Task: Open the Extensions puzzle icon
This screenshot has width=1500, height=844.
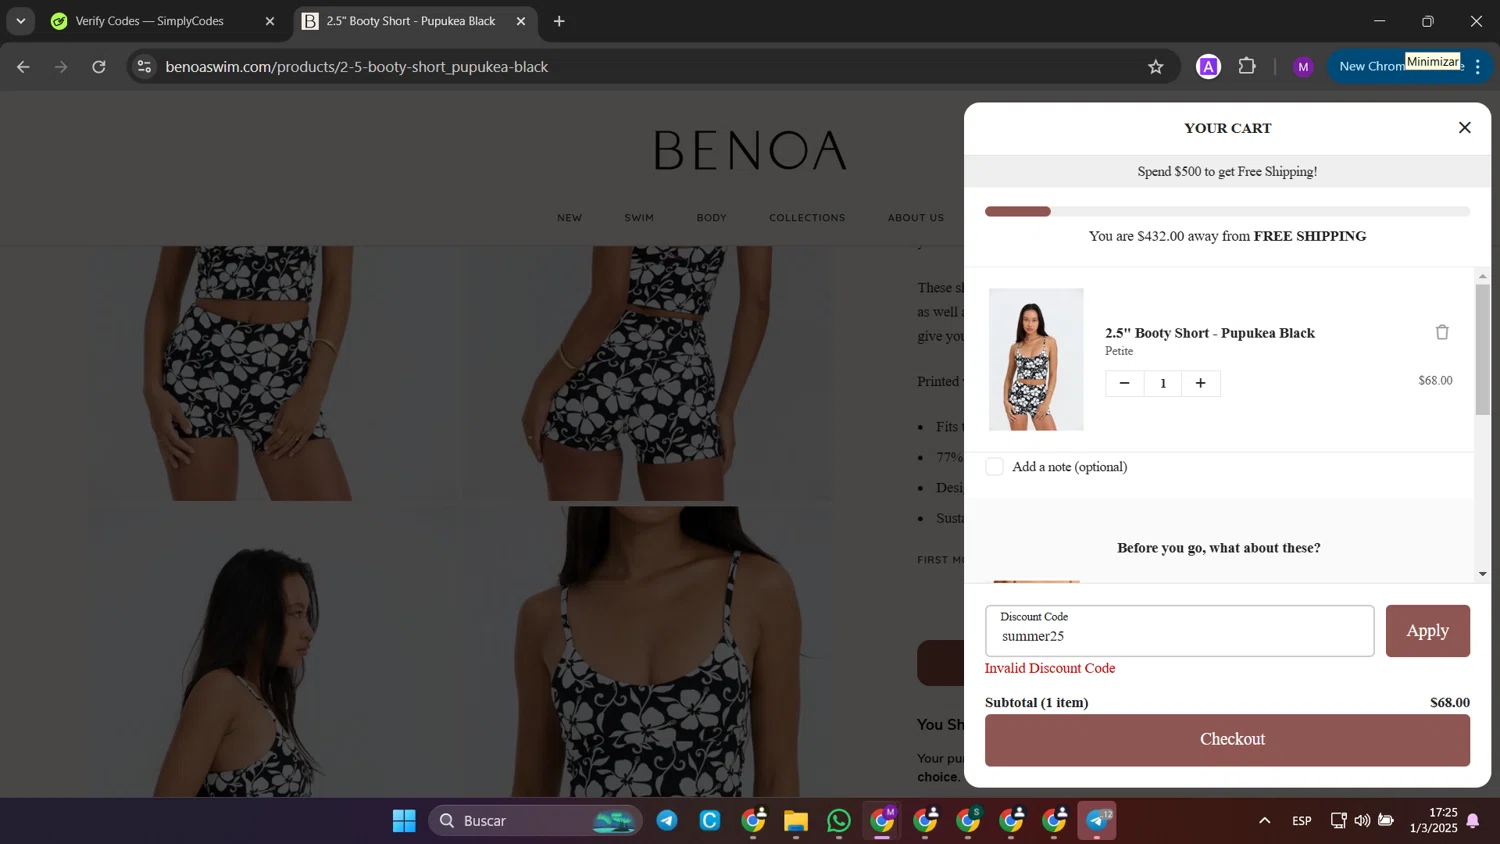Action: 1247,67
